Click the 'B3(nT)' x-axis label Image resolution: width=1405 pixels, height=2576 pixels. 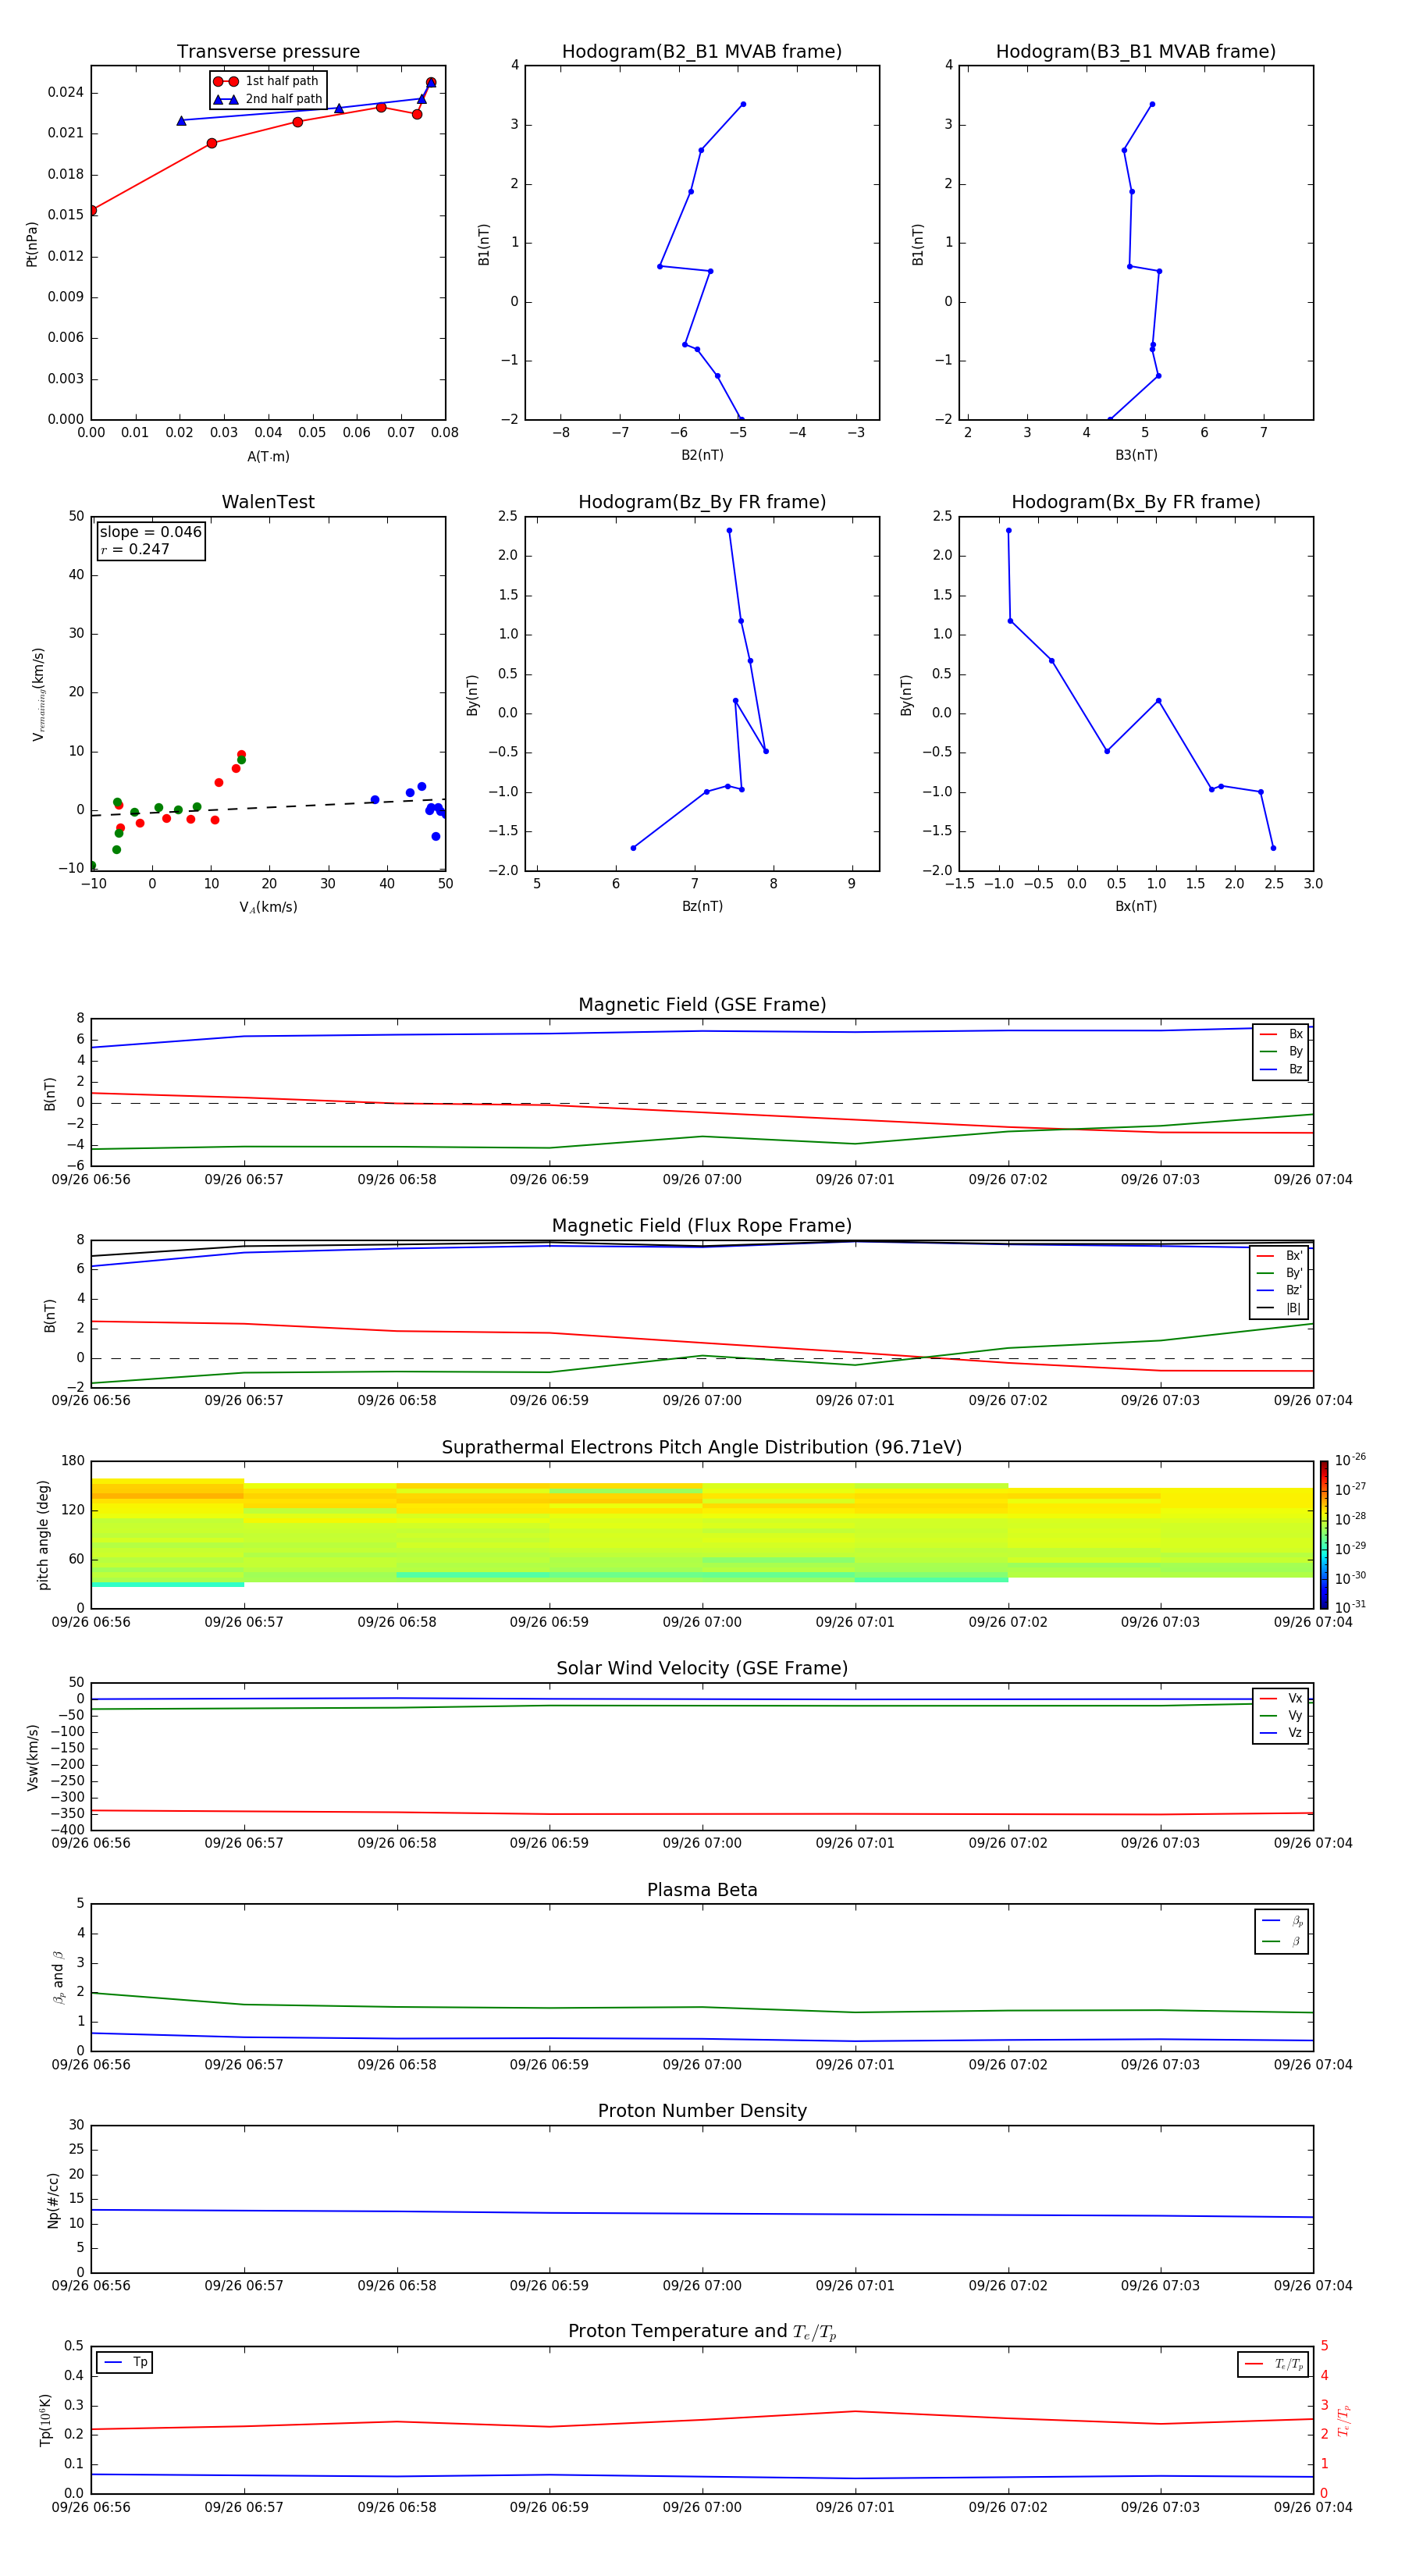point(1136,455)
